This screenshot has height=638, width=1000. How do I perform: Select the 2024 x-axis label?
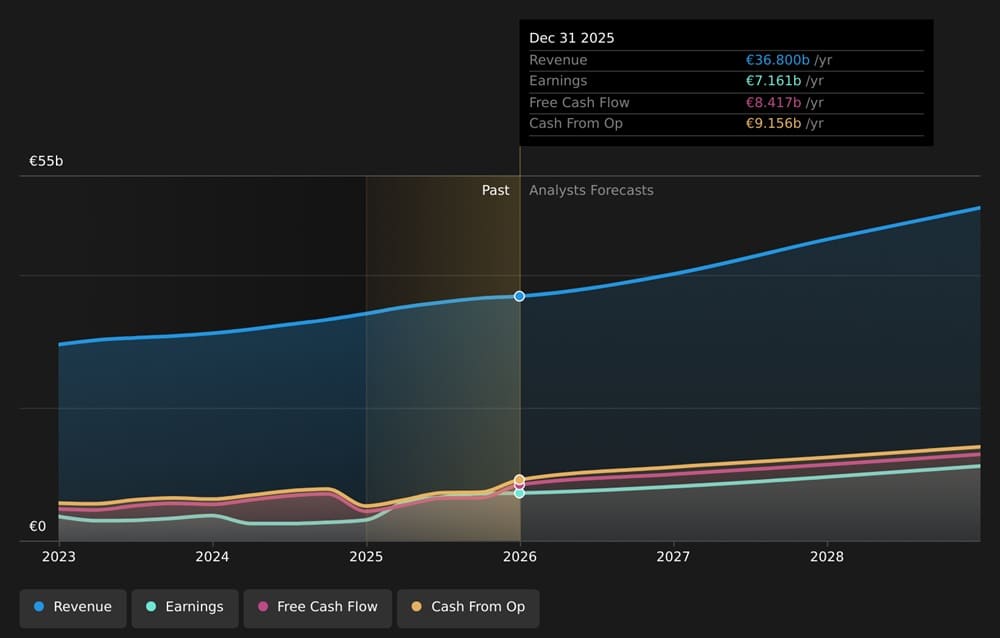tap(212, 556)
